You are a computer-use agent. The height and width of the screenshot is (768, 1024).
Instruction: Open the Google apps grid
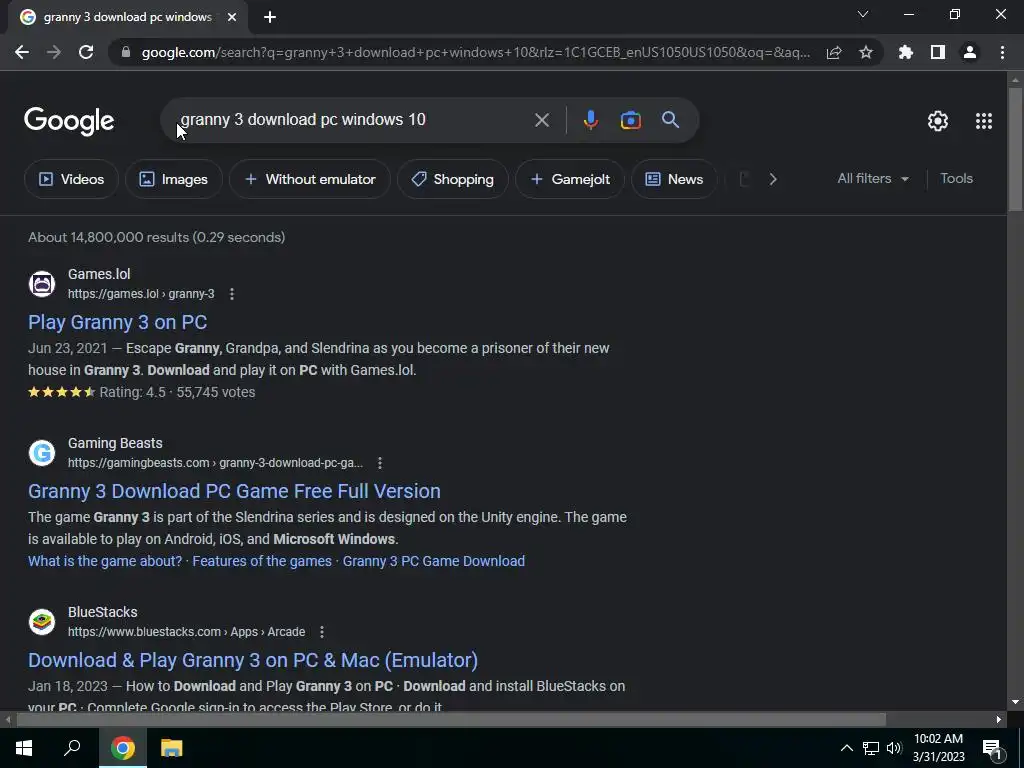(984, 121)
